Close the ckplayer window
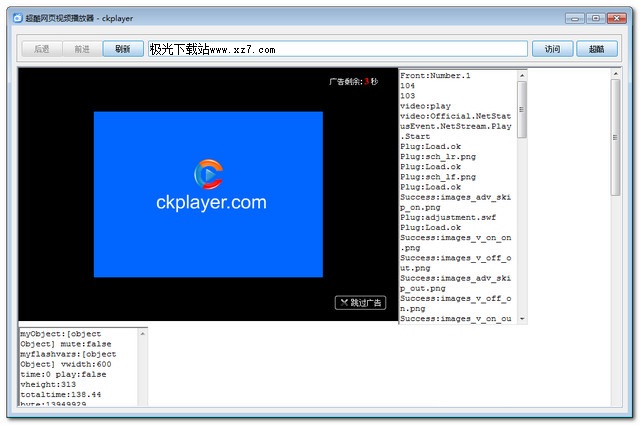Image resolution: width=640 pixels, height=425 pixels. 617,18
